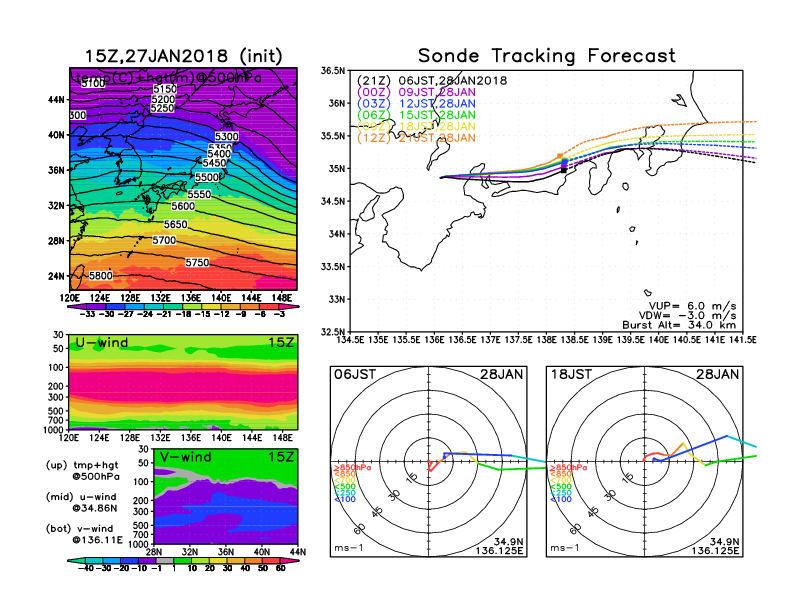Click the 5150 contour label near the top

pos(165,89)
